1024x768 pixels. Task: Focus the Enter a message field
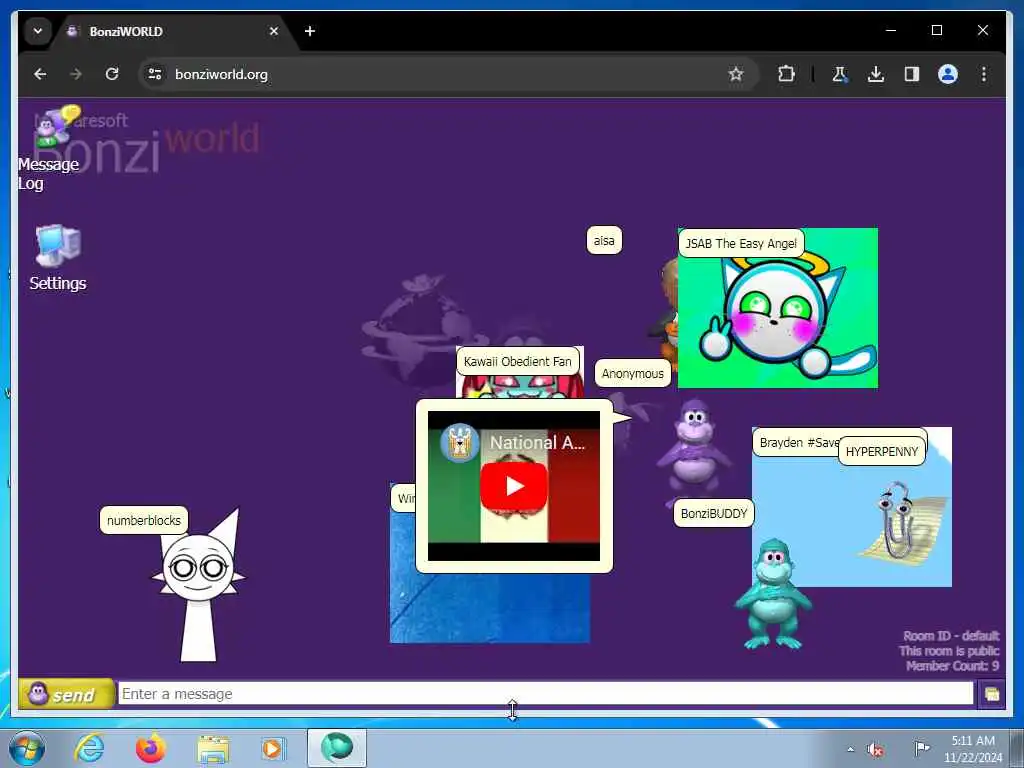[545, 694]
